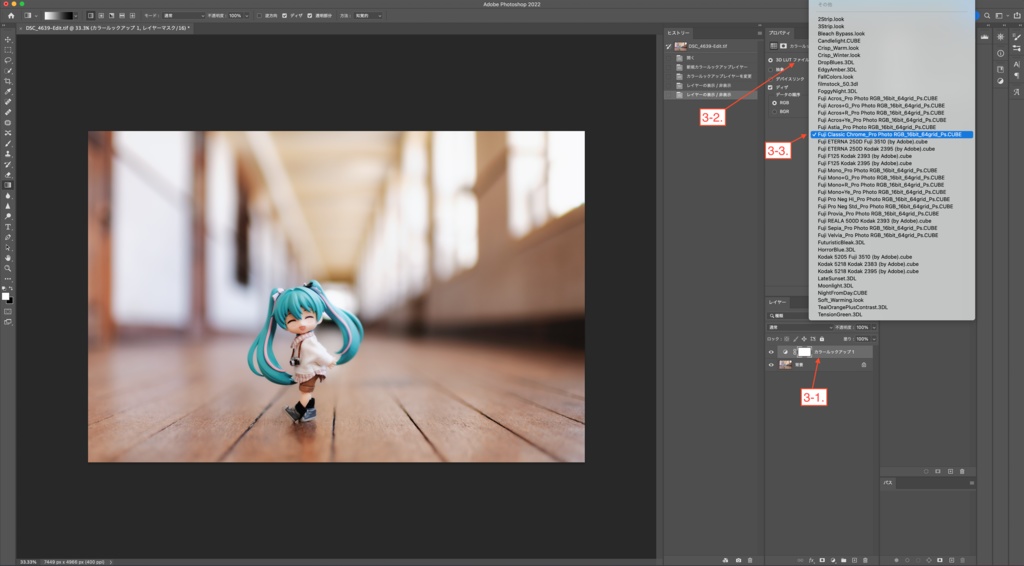This screenshot has height=566, width=1024.
Task: Choose FoggyNight.3DL from LUT list
Action: tap(837, 91)
